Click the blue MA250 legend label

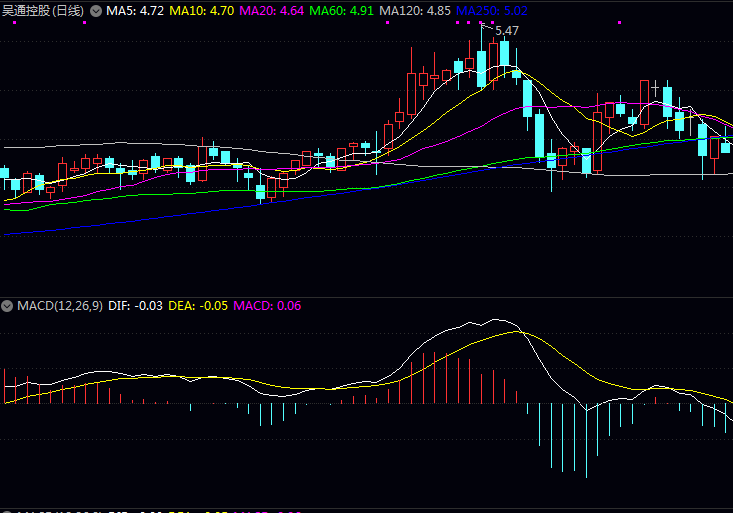click(492, 10)
